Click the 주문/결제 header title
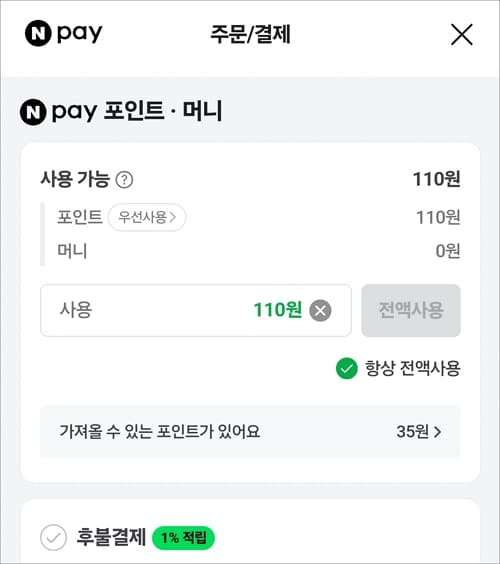Screen dimensions: 500x564 click(x=250, y=34)
